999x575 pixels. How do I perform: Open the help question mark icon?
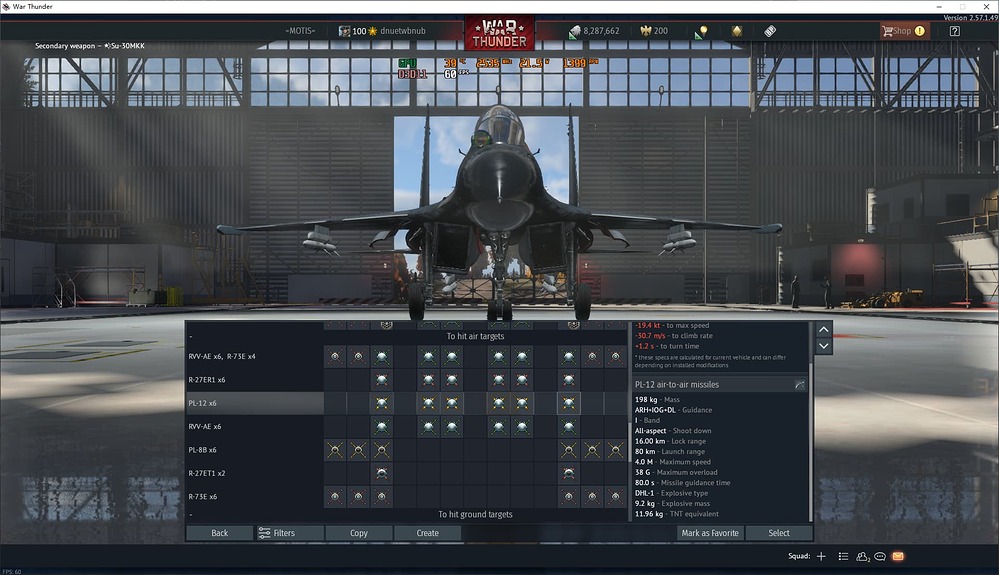[954, 31]
